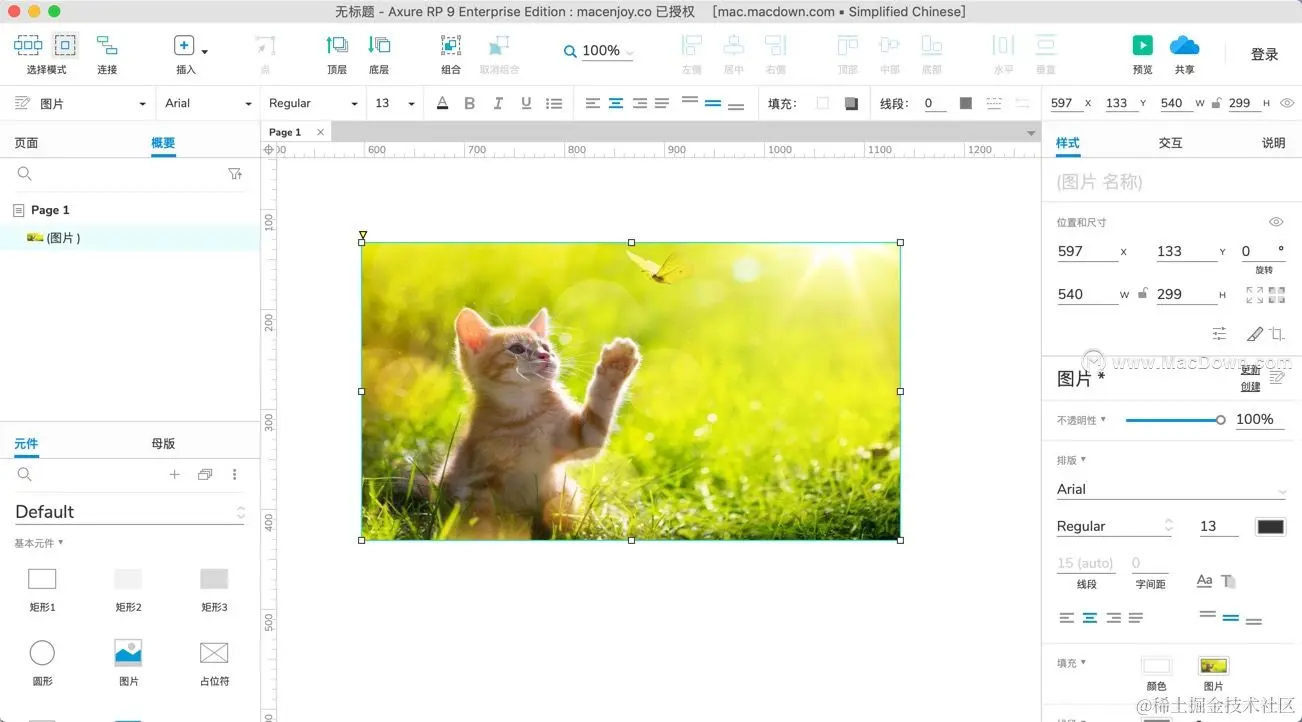Select the contained selection mode icon
The image size is (1302, 722).
pos(65,45)
